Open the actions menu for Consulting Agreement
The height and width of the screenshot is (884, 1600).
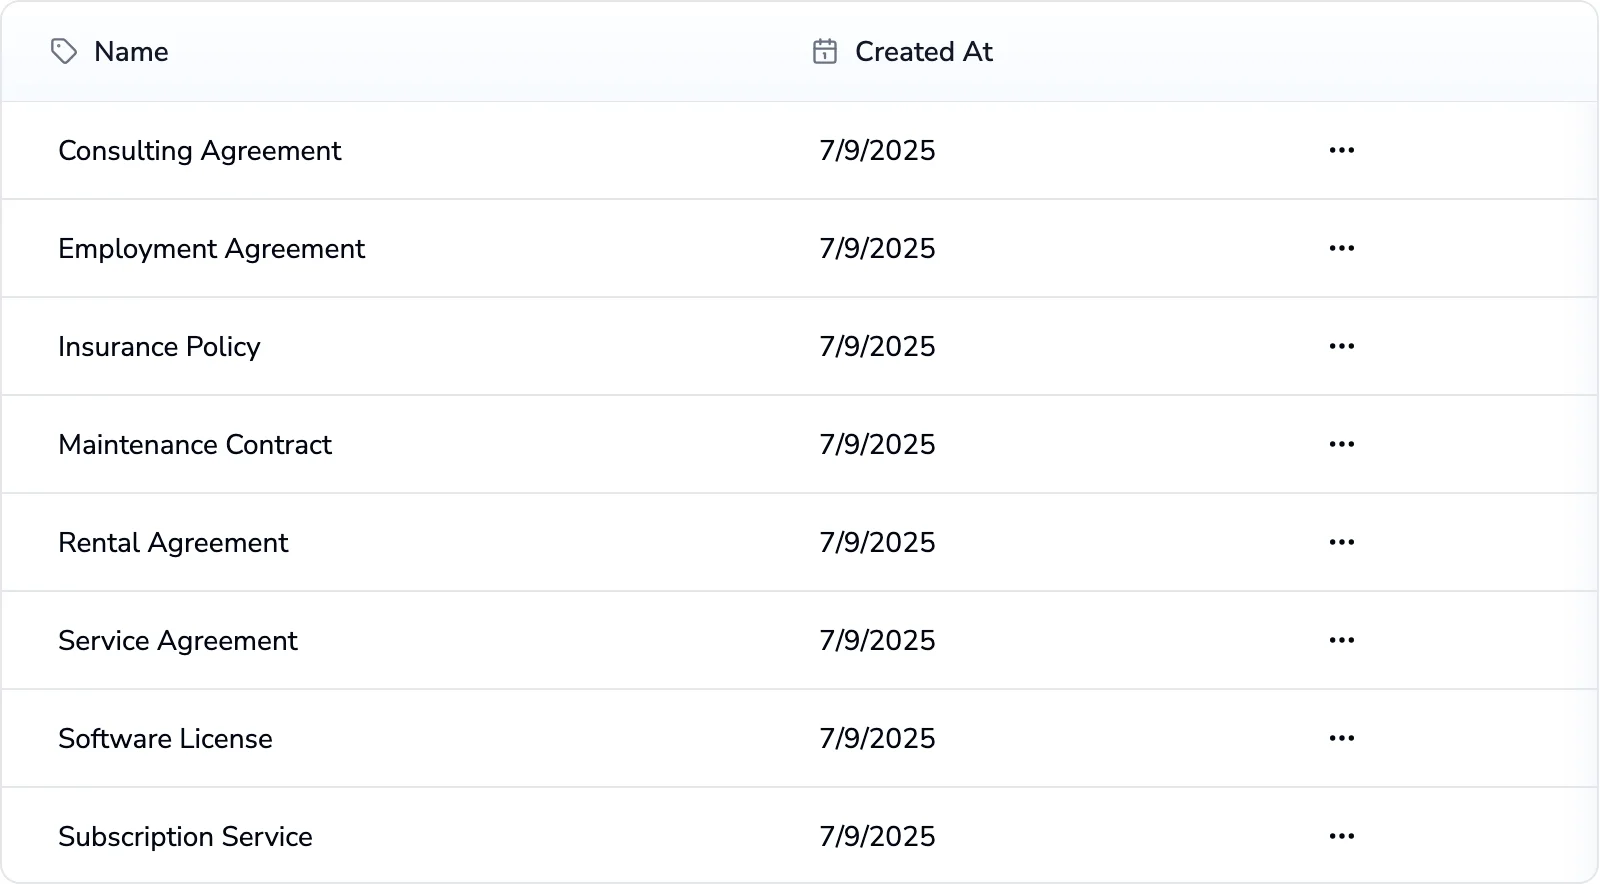[x=1341, y=150]
